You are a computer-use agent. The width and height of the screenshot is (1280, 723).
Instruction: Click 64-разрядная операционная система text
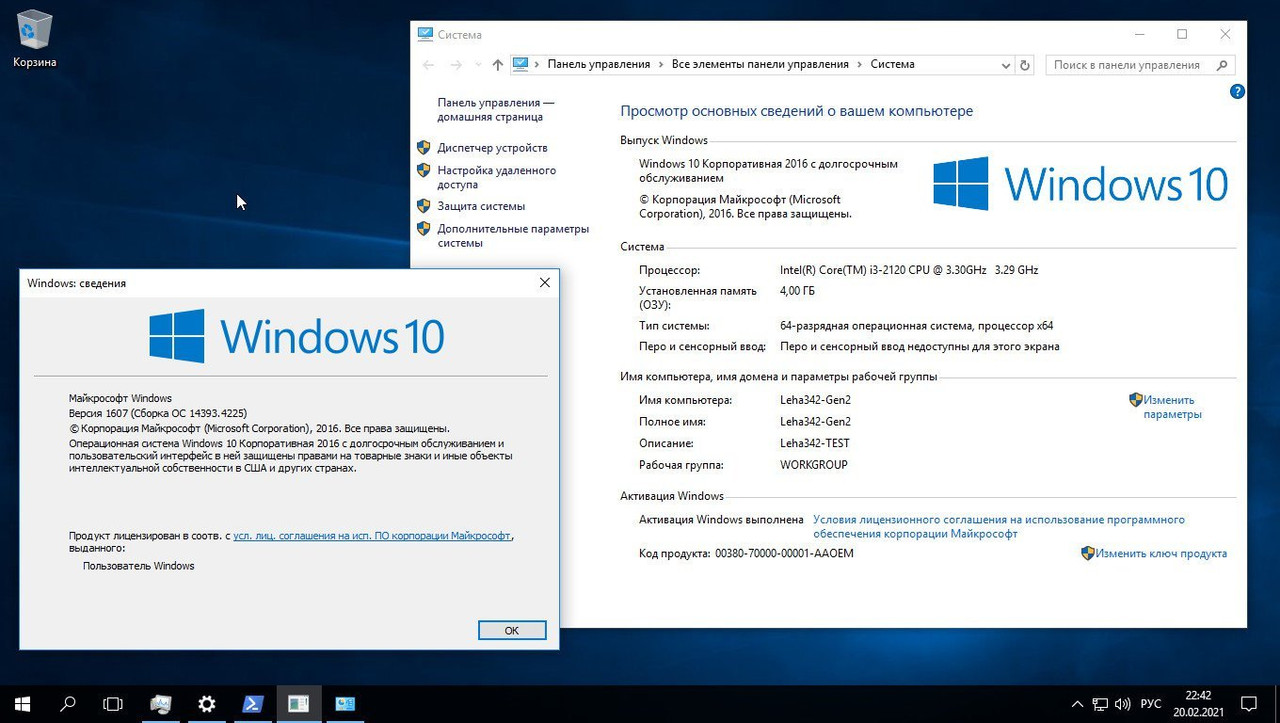click(x=916, y=326)
